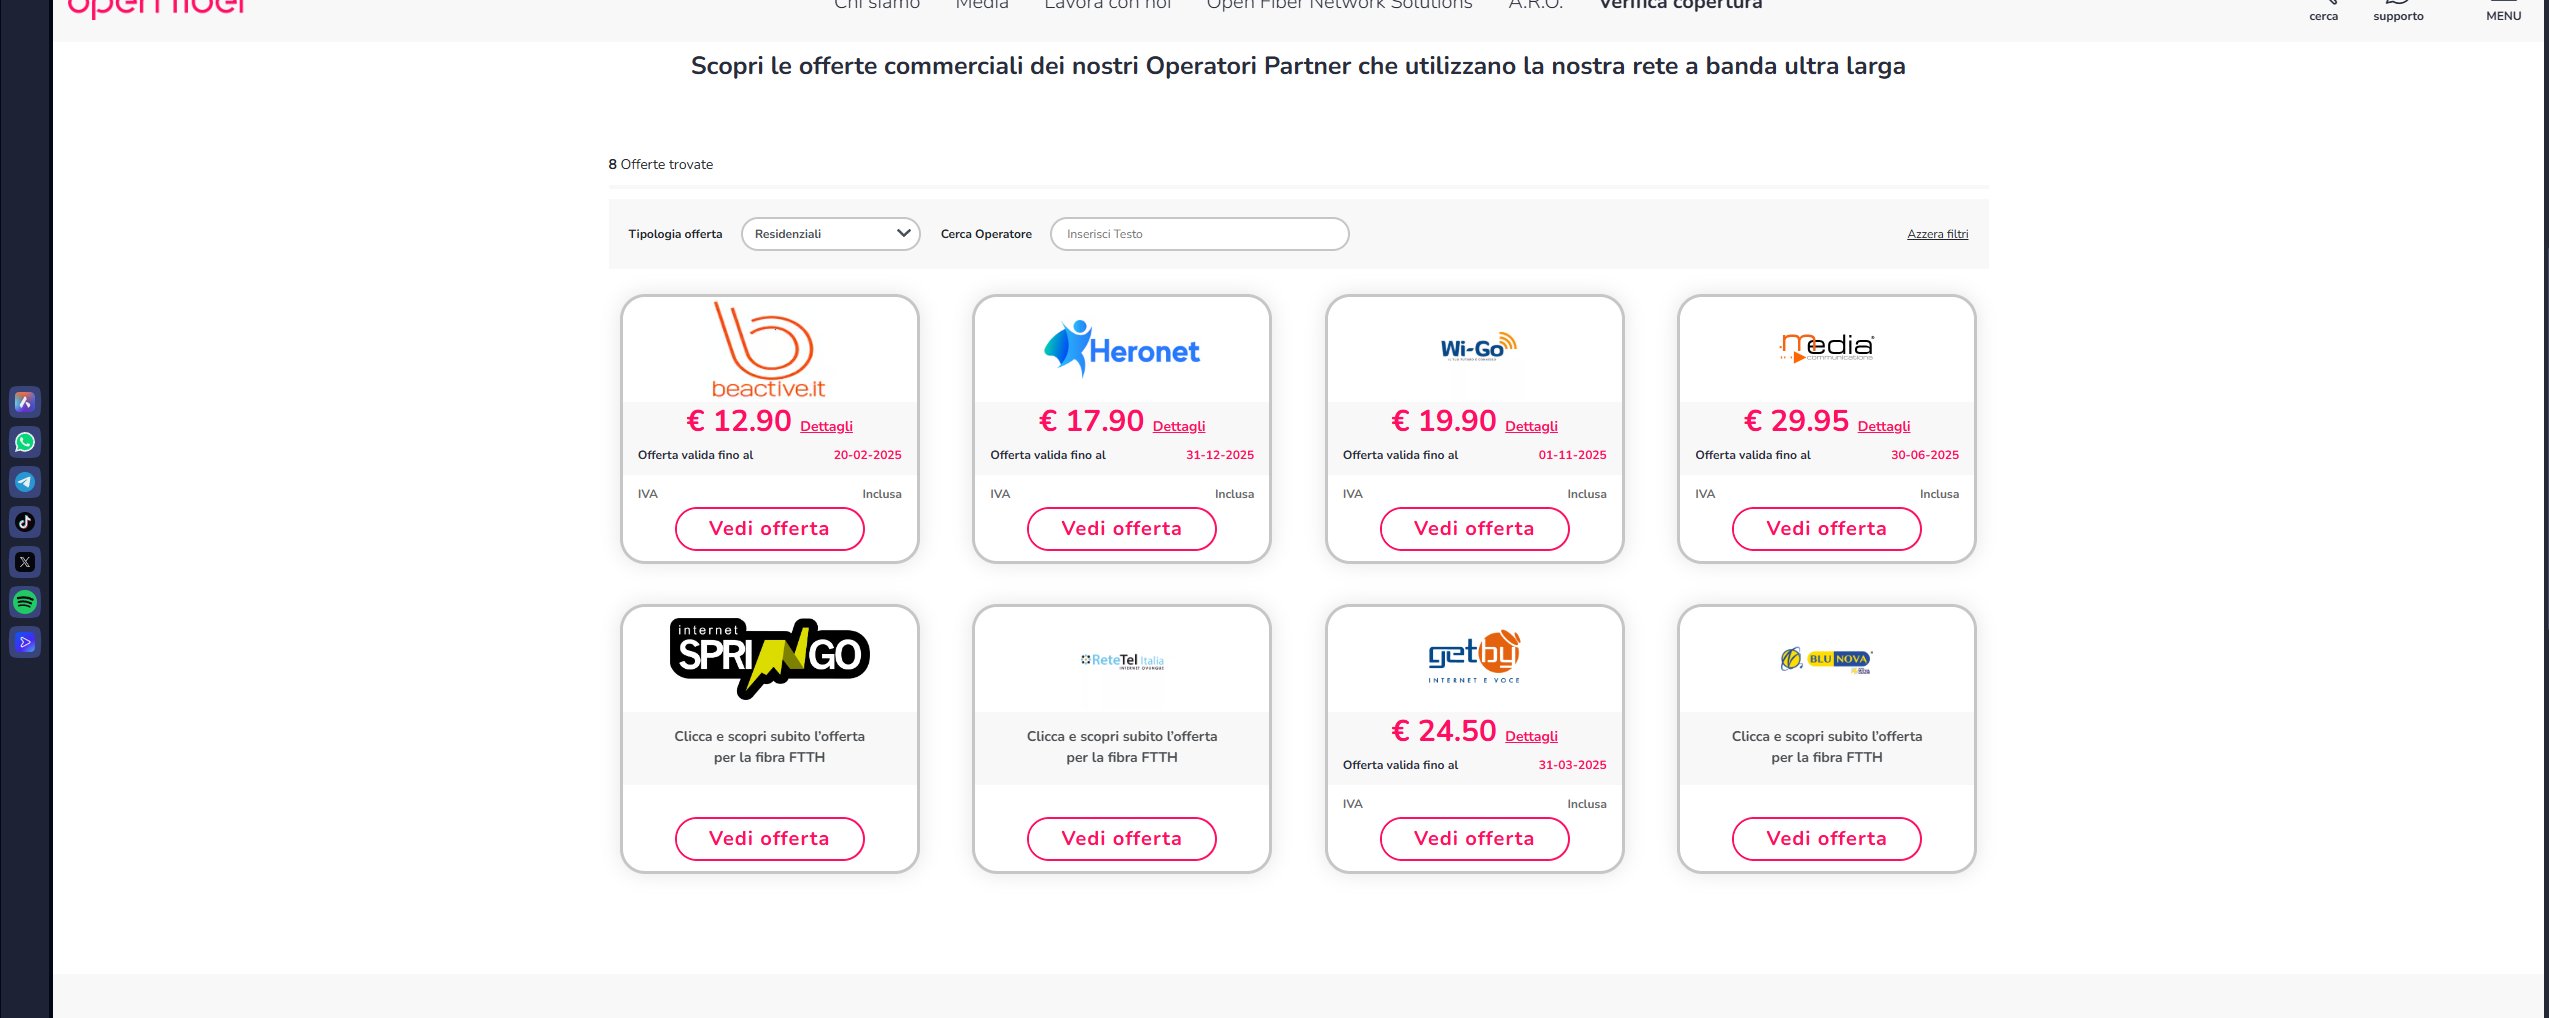Reset filters with Azzera filtri
The image size is (2549, 1018).
(x=1937, y=234)
